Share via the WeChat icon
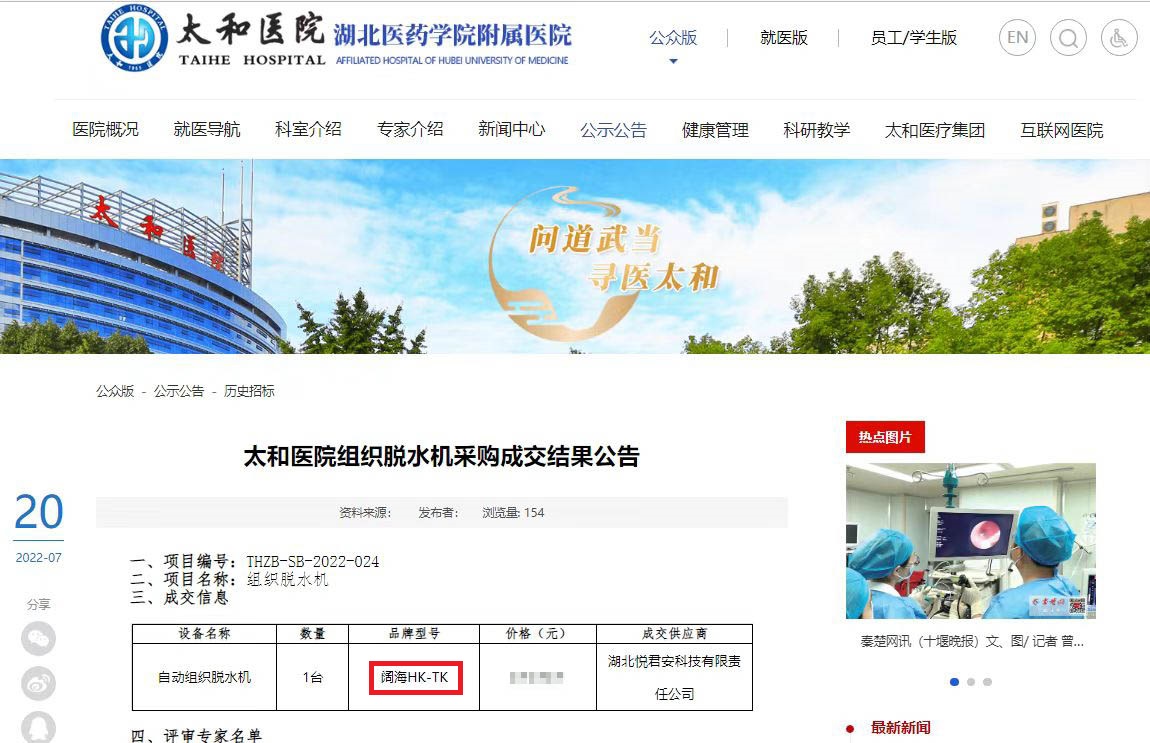 tap(39, 638)
